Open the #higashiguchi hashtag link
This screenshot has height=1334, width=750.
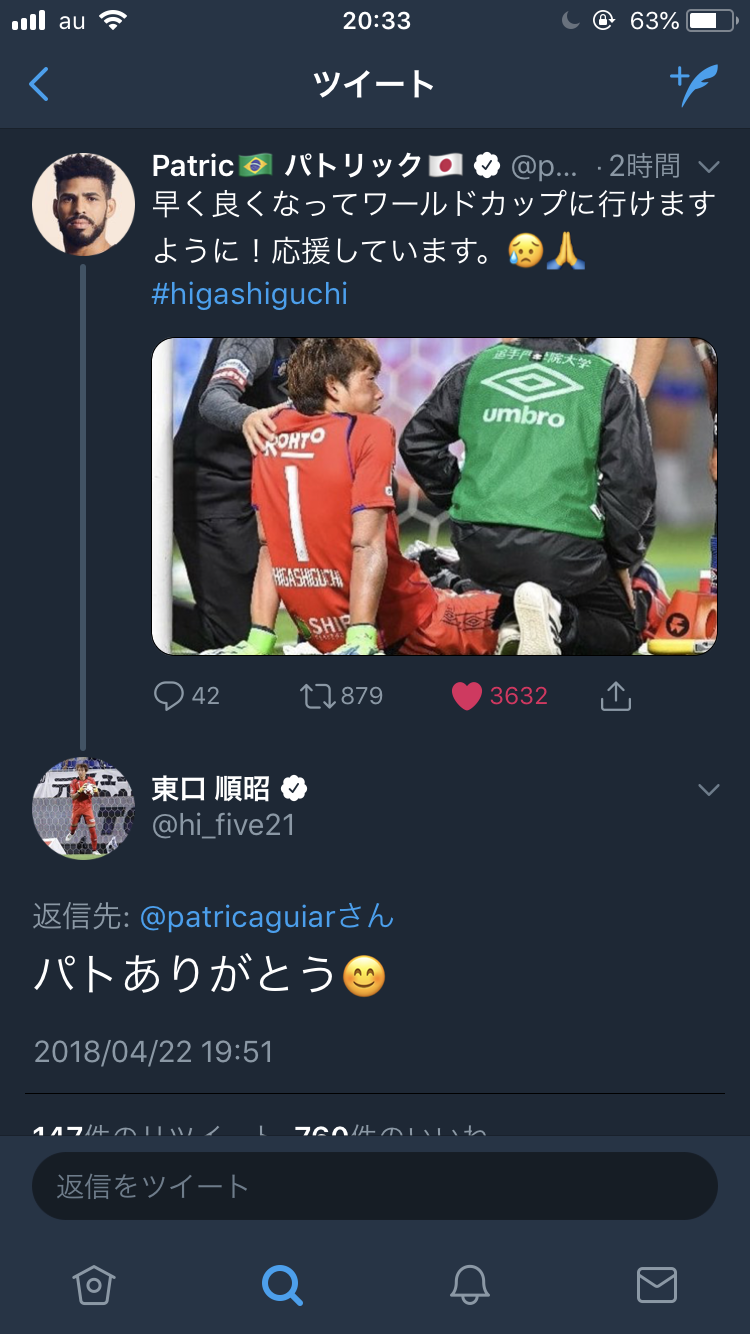tap(250, 294)
